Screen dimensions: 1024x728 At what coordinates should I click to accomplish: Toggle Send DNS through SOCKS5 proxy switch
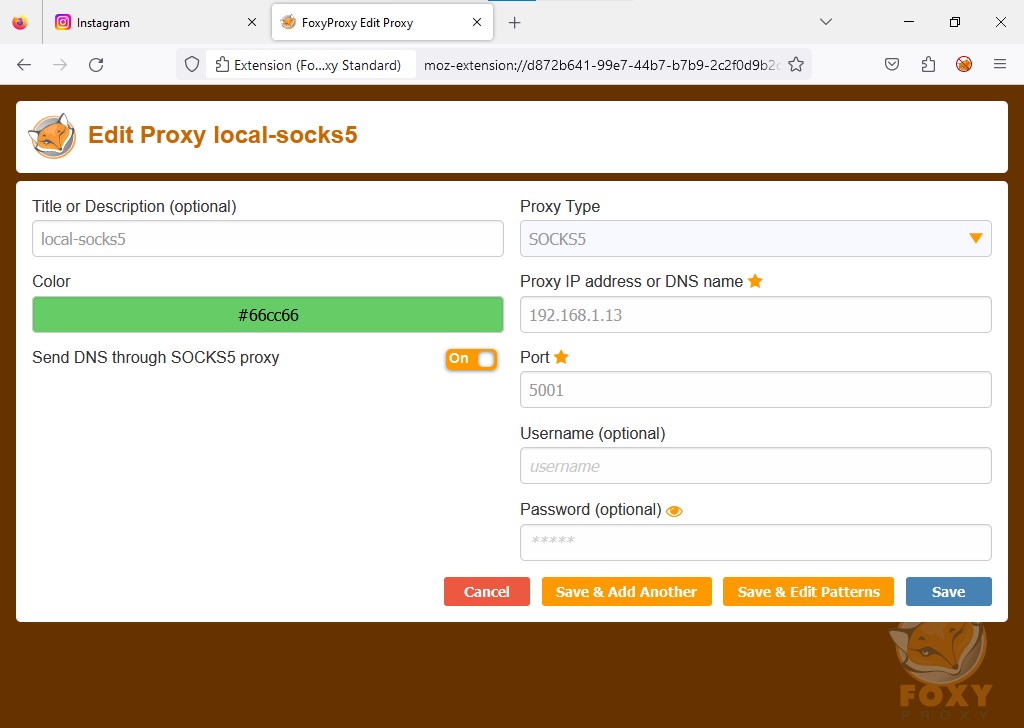pyautogui.click(x=472, y=358)
